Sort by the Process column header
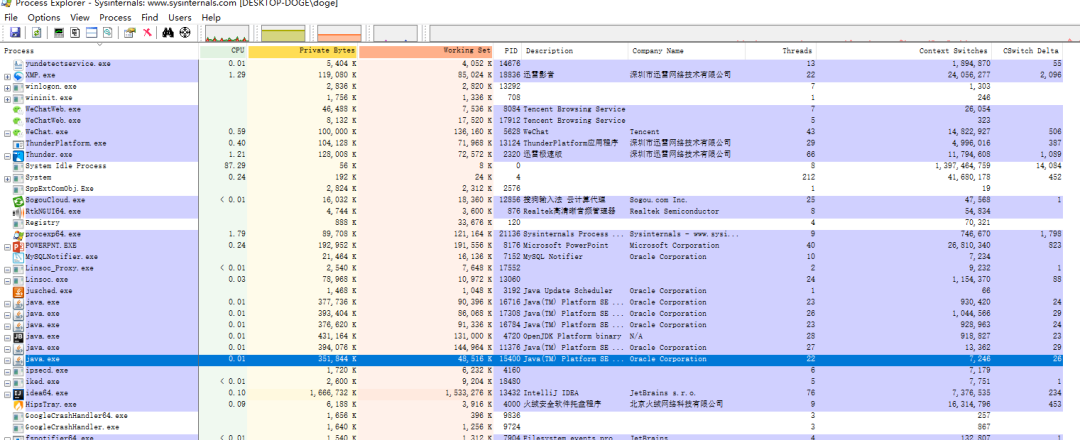Screen dimensions: 1080x440 click(101, 51)
